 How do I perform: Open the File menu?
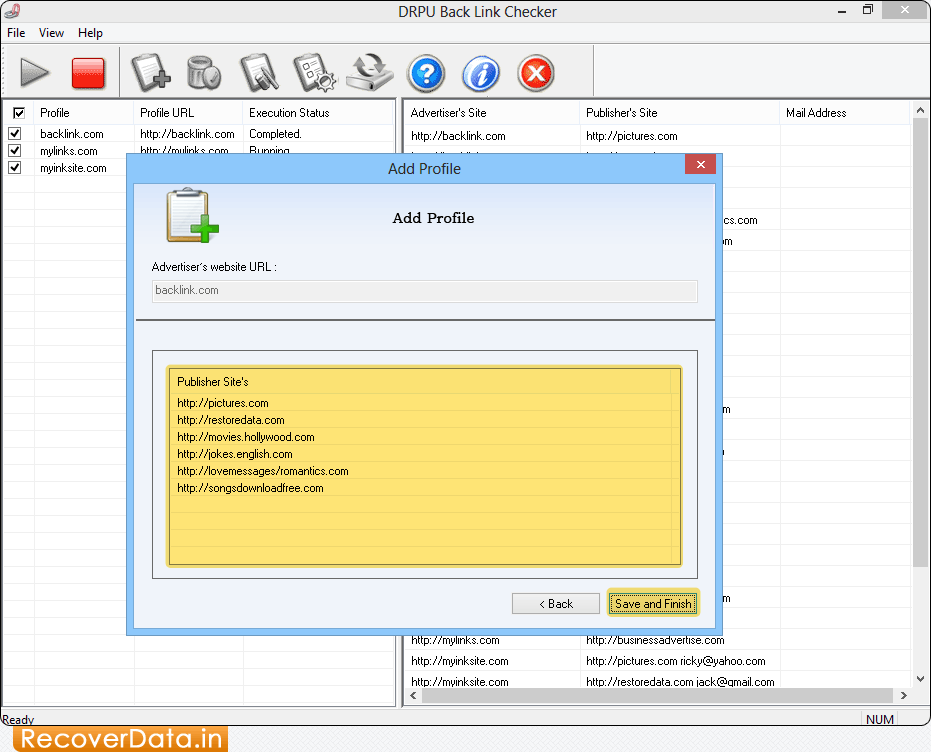click(x=16, y=33)
